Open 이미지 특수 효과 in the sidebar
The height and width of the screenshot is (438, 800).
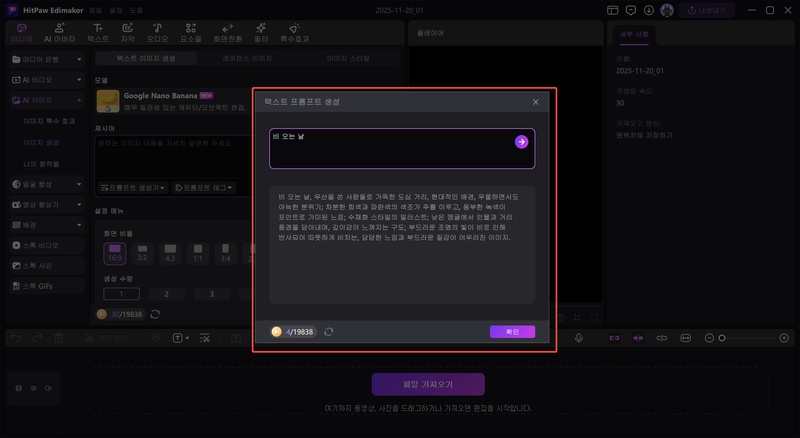click(49, 121)
